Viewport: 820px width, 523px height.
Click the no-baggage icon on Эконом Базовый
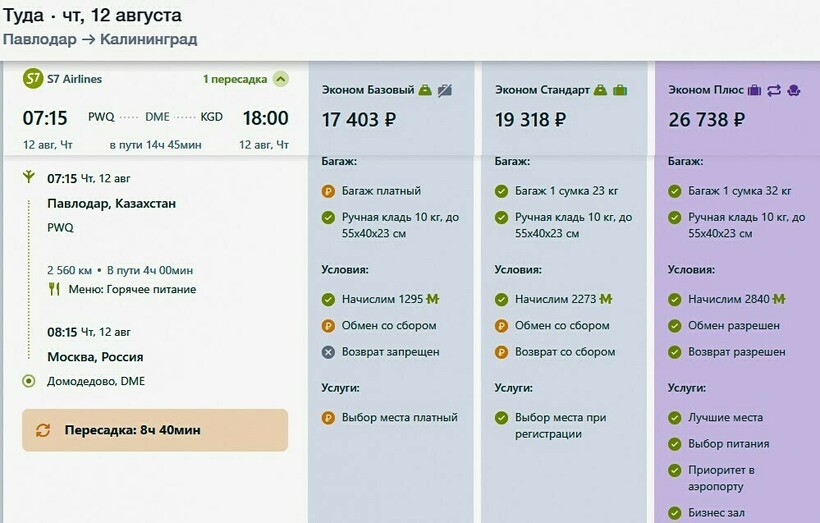(445, 90)
